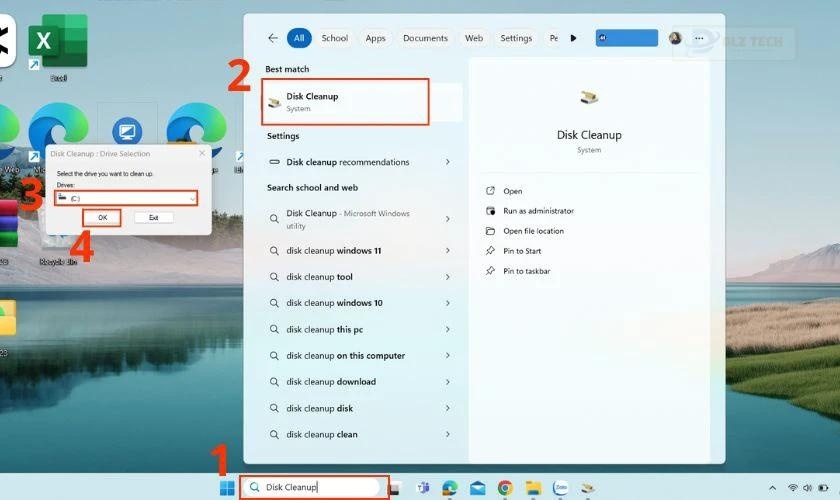Click the taskbar search box
Screen dimensions: 840x500
(314, 487)
